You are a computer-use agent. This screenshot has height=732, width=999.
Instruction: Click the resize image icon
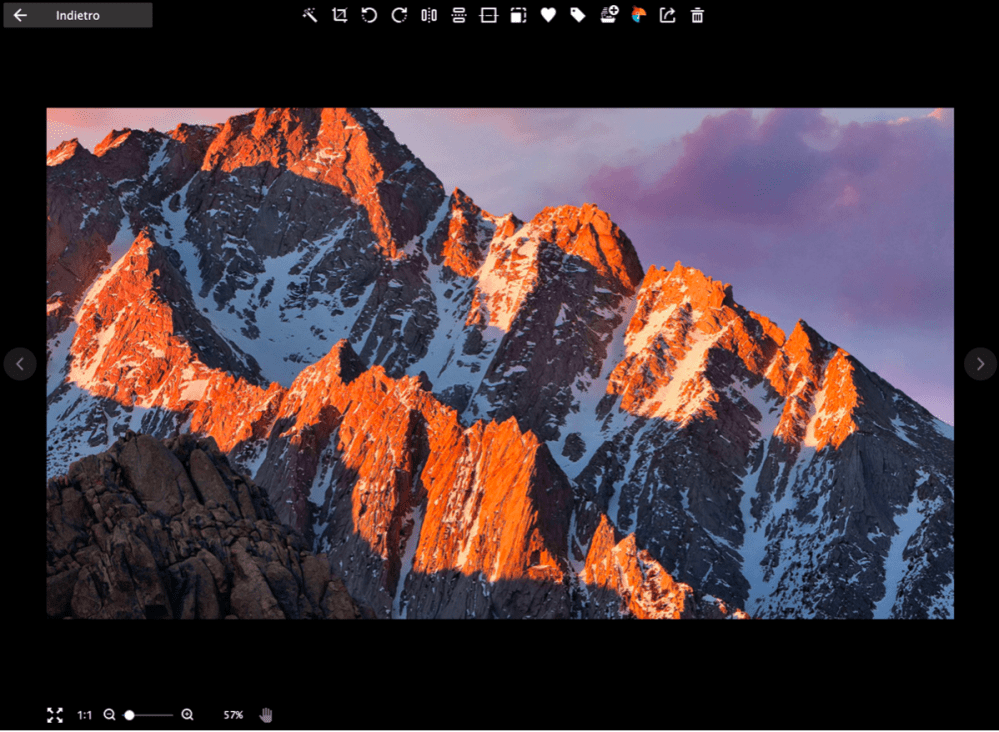pyautogui.click(x=518, y=15)
